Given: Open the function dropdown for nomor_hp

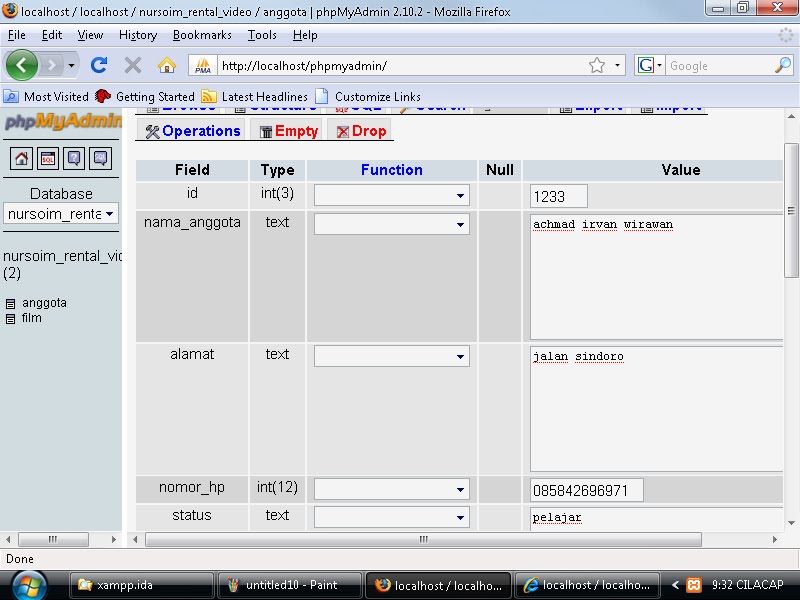Looking at the screenshot, I should (391, 489).
